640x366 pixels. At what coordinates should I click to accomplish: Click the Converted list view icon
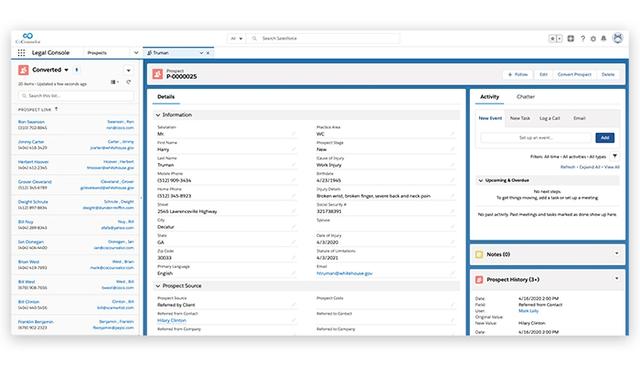pos(23,70)
